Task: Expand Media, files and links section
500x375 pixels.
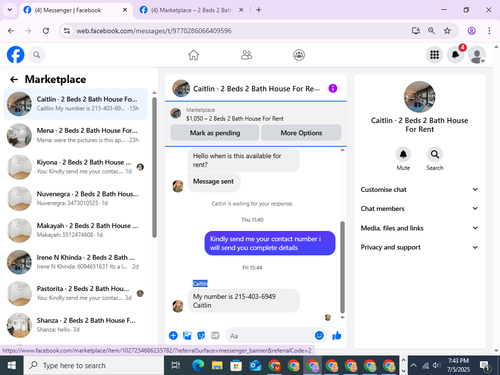Action: pyautogui.click(x=419, y=228)
